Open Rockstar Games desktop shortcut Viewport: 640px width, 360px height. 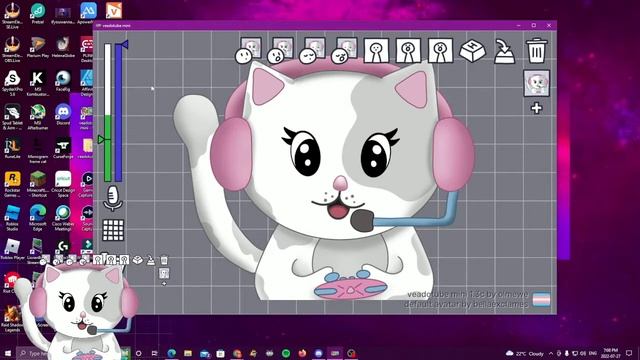tap(12, 184)
